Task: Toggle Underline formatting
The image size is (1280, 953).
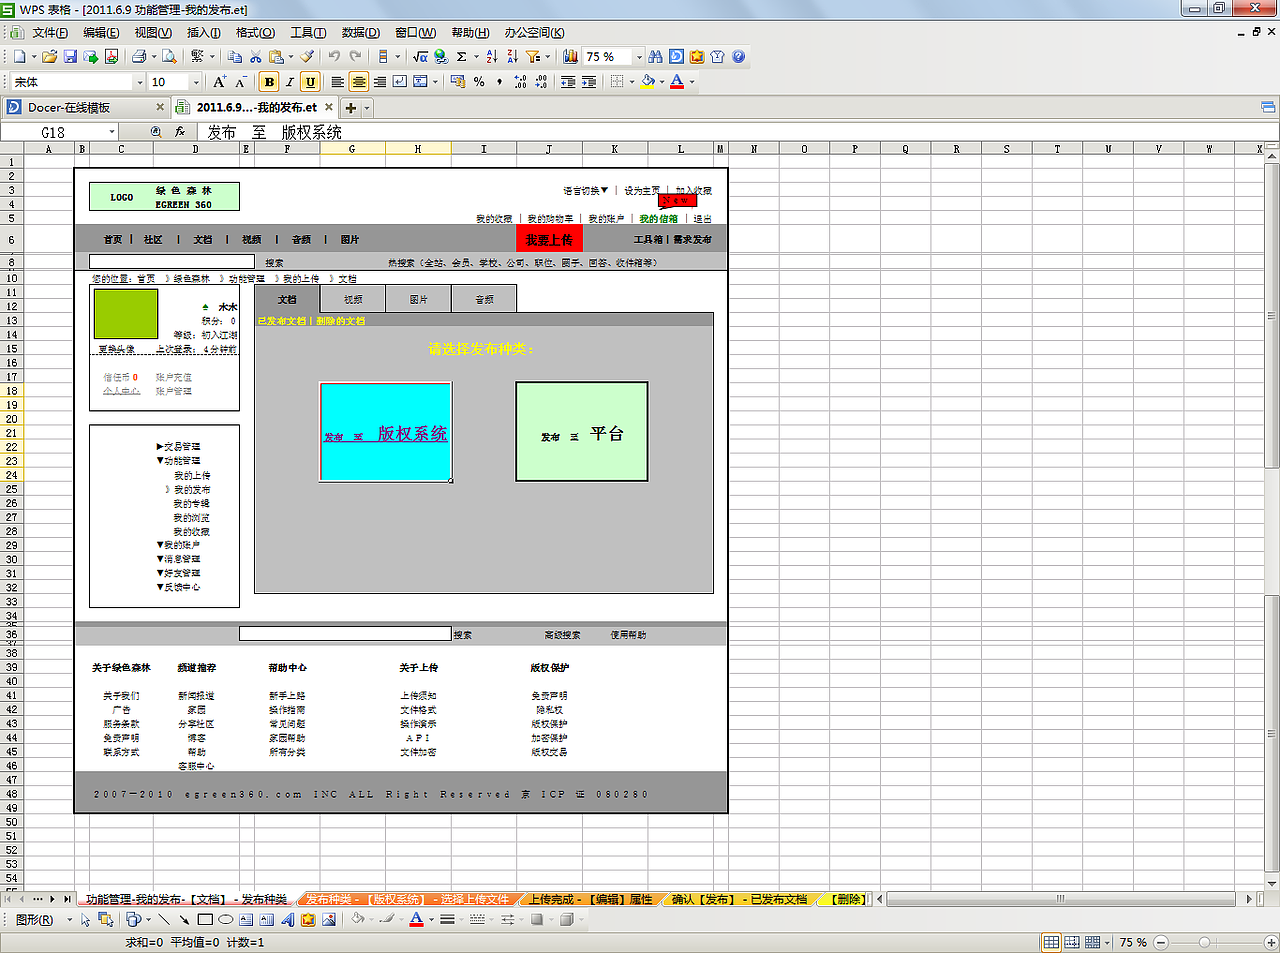Action: (310, 82)
